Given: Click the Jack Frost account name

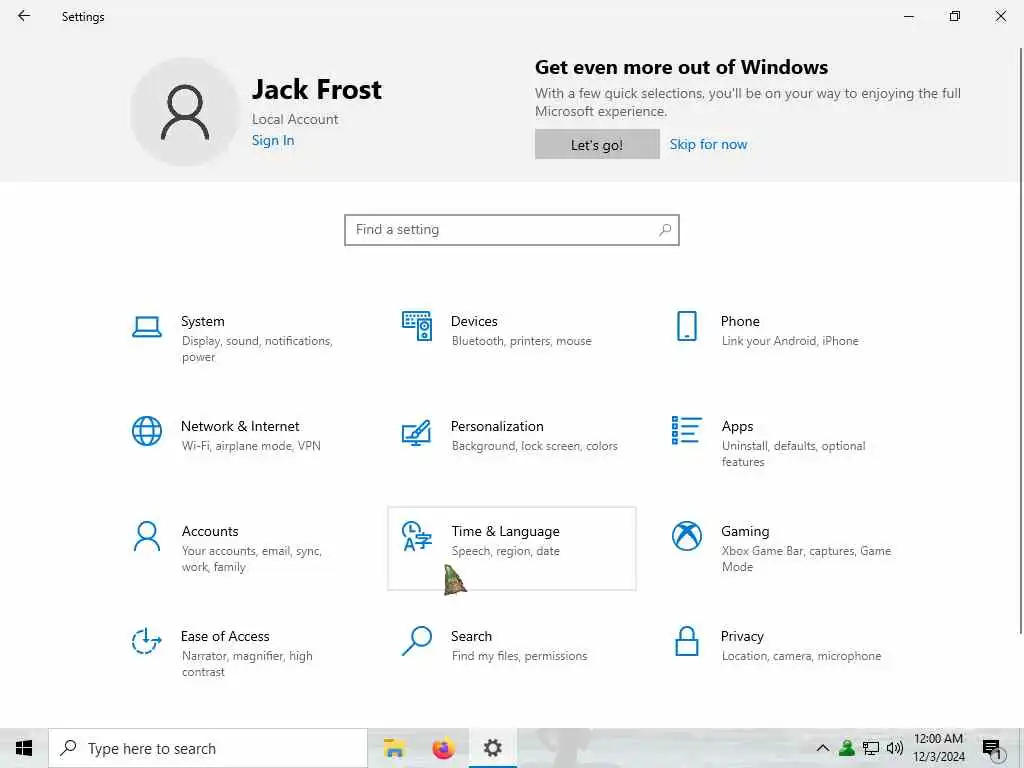Looking at the screenshot, I should (x=317, y=89).
